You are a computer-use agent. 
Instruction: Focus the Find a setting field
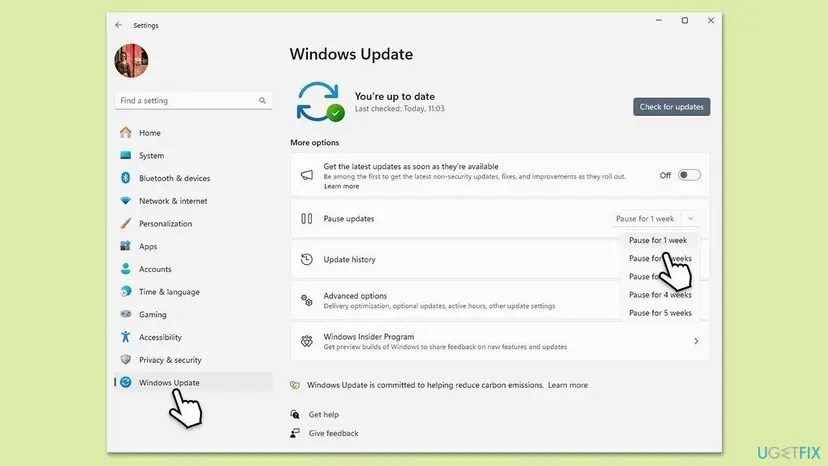[x=193, y=100]
